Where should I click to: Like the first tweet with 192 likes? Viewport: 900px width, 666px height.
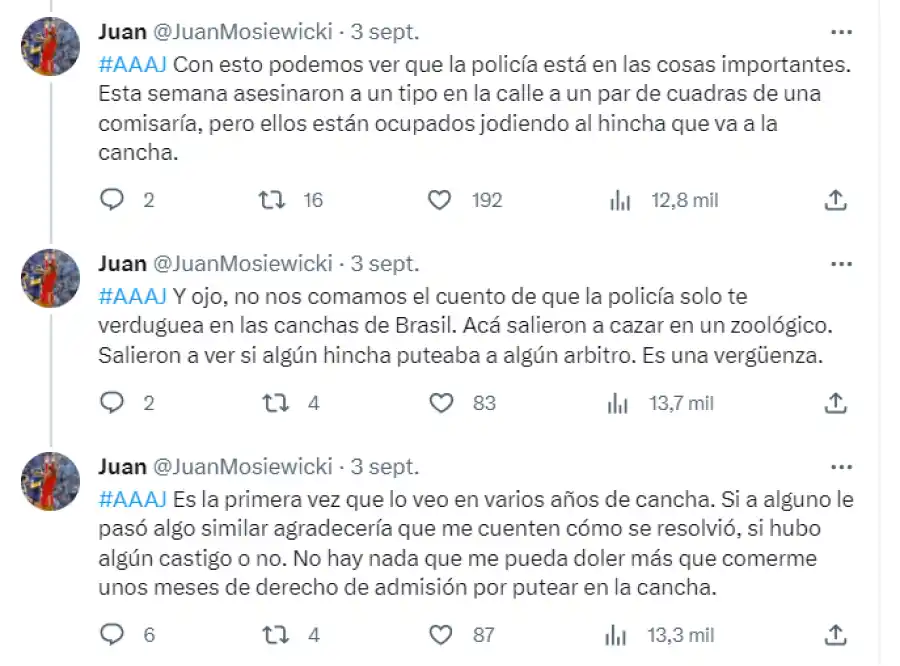click(x=440, y=200)
